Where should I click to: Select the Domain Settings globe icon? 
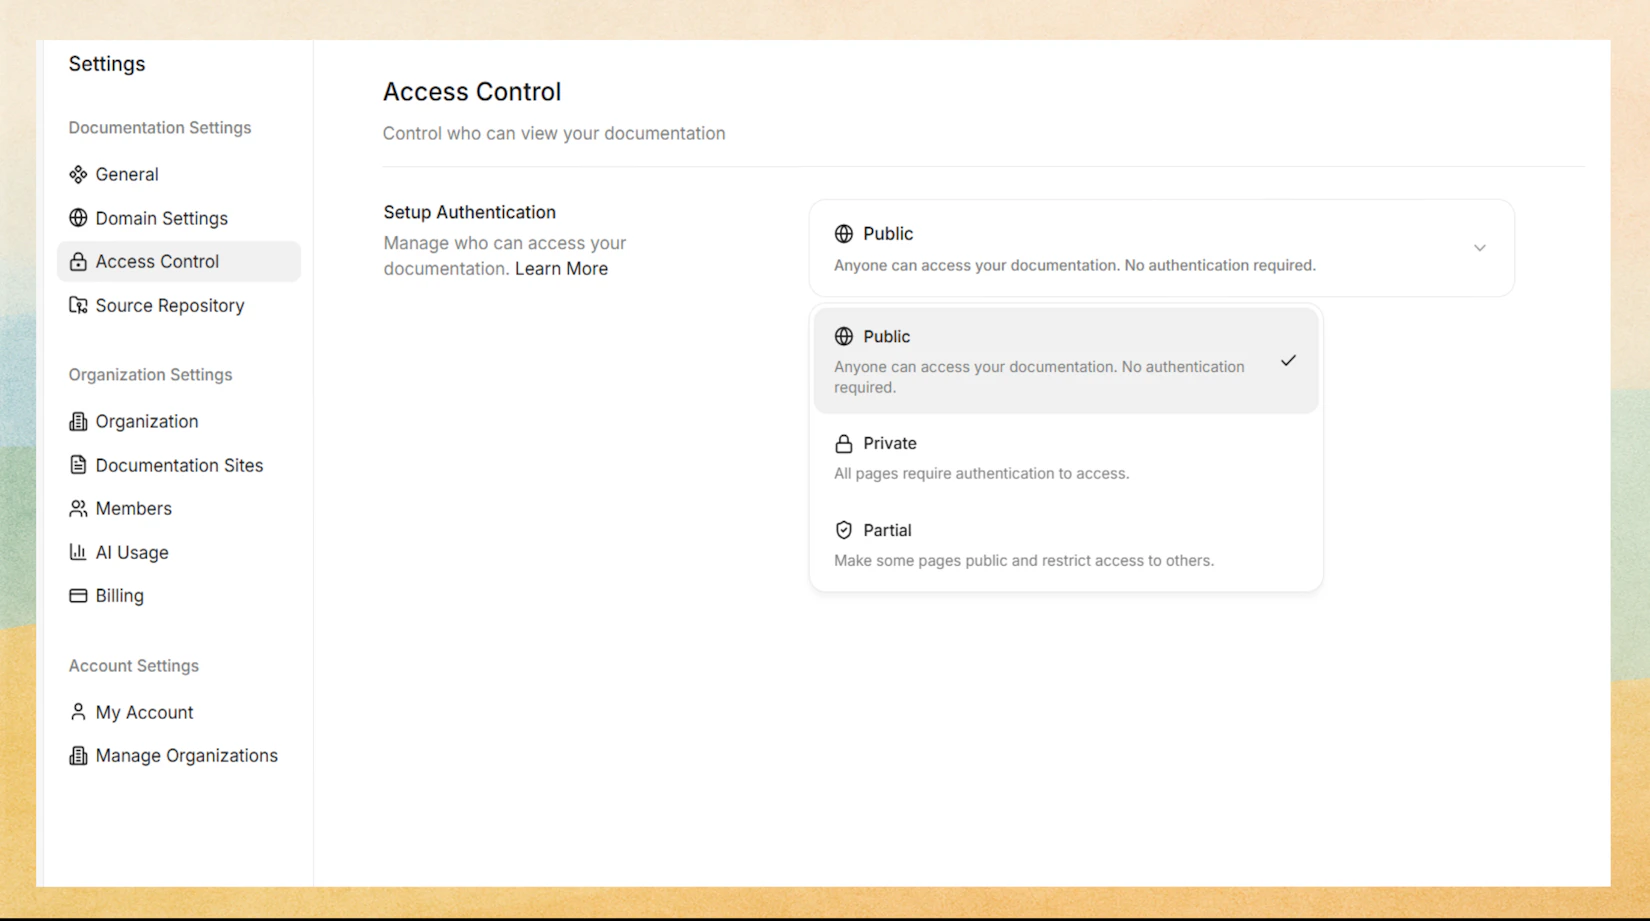(x=78, y=218)
